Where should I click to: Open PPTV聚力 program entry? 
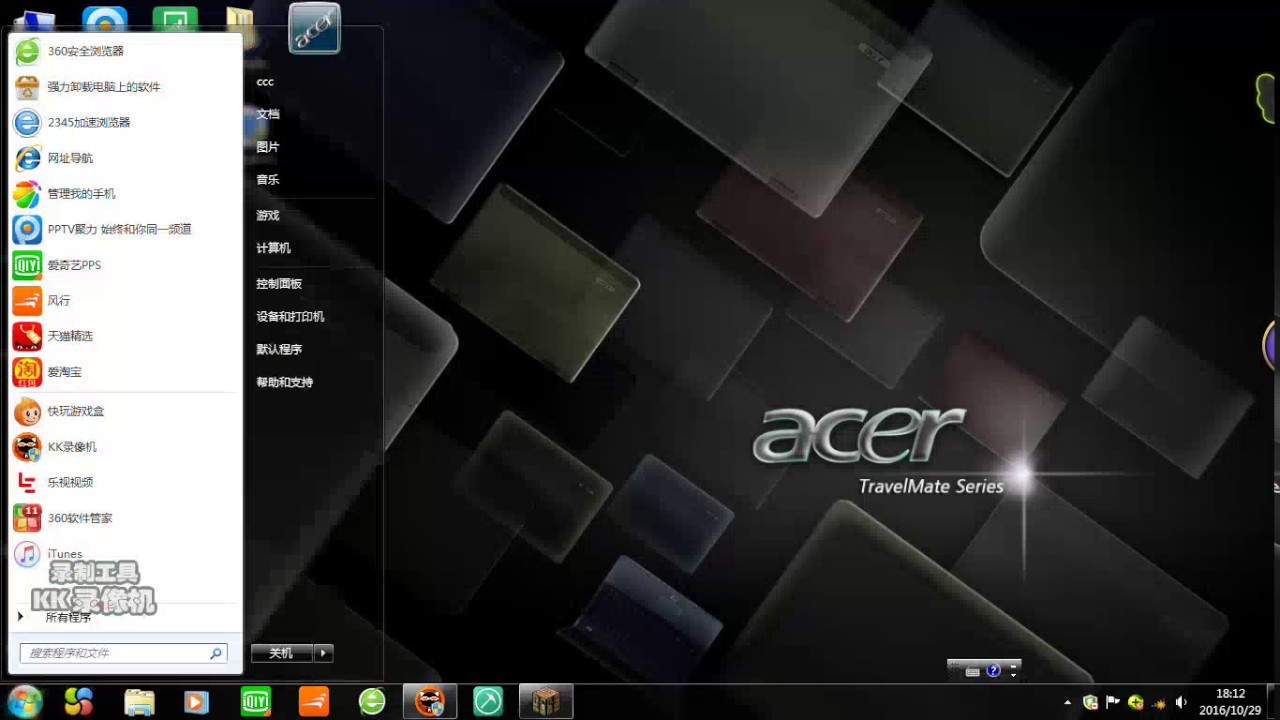(125, 229)
